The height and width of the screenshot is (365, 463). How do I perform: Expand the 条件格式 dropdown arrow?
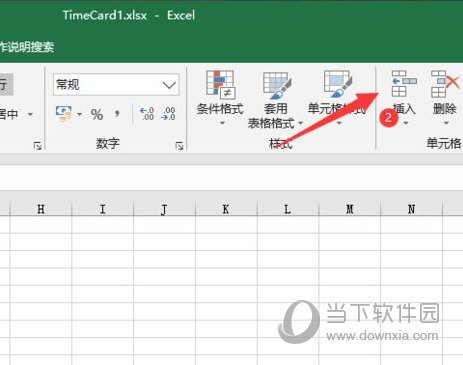coord(222,123)
